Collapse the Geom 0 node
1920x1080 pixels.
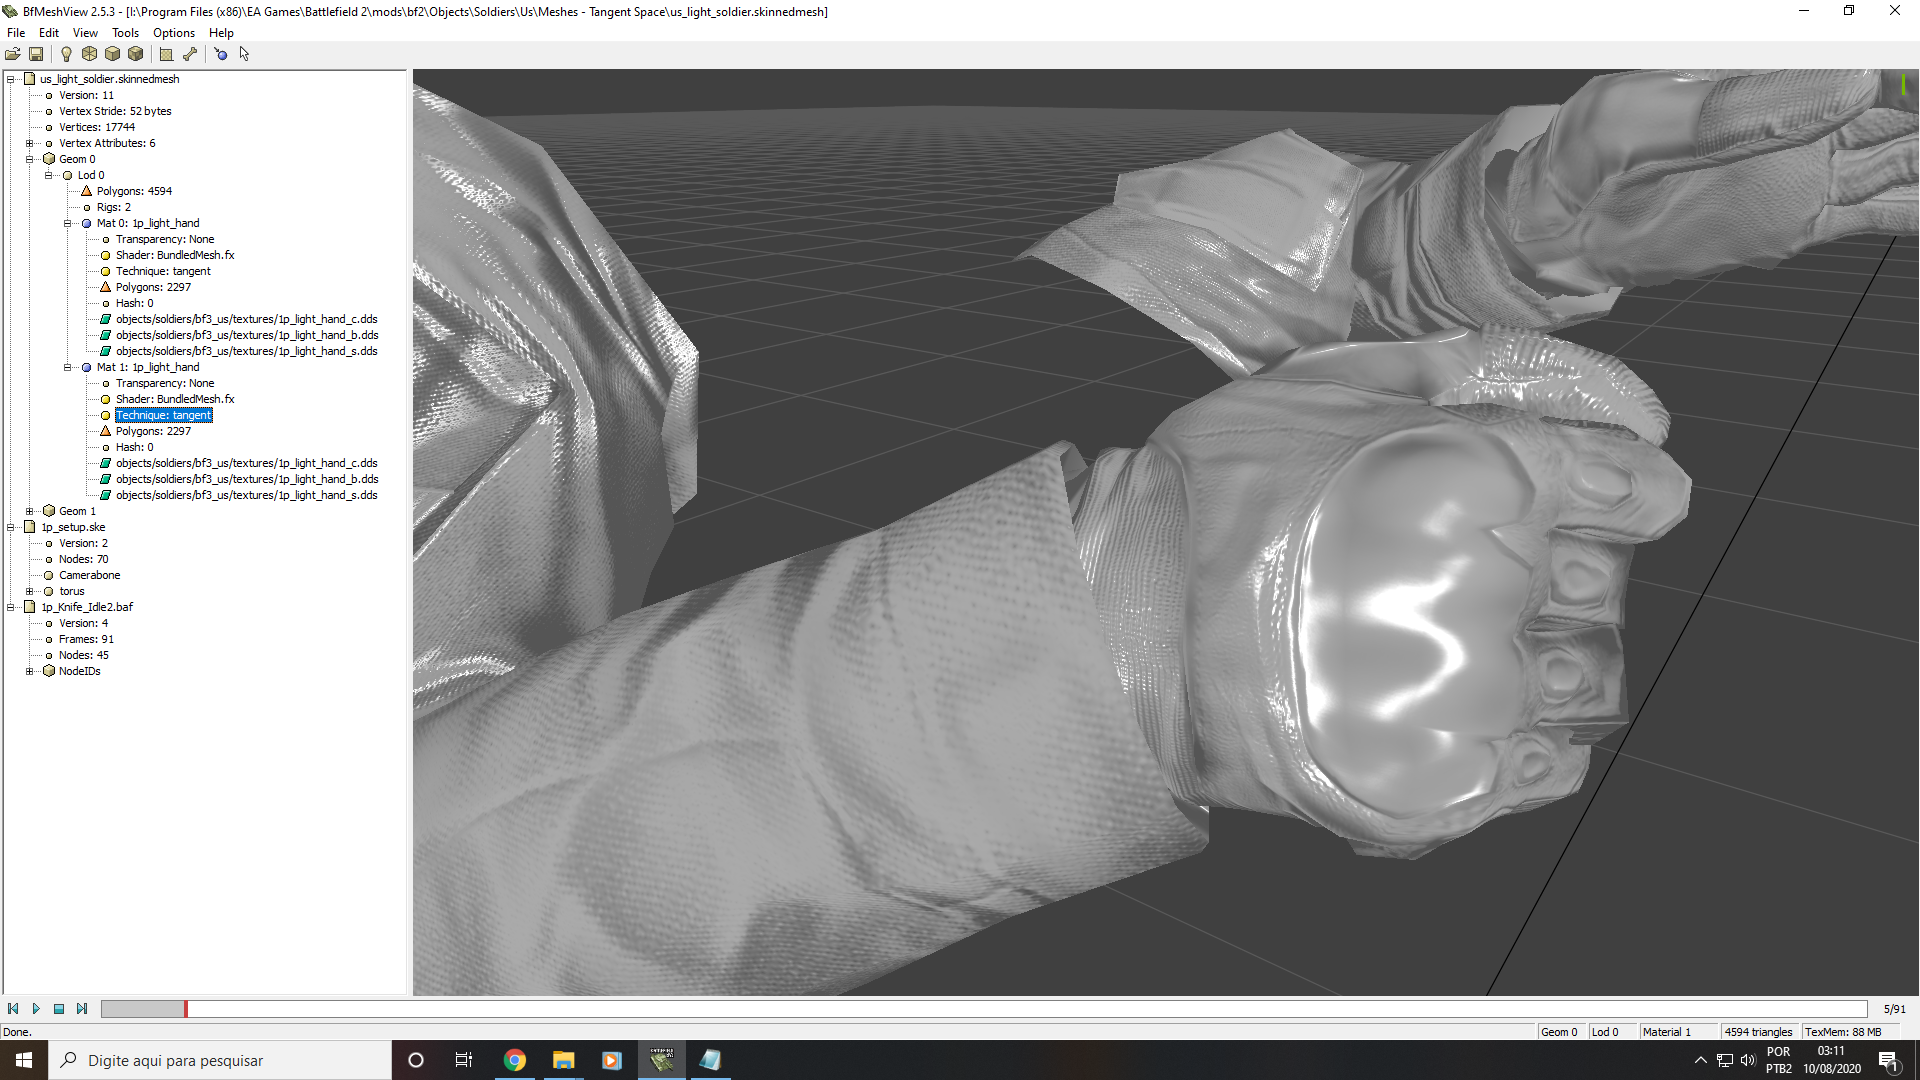30,159
